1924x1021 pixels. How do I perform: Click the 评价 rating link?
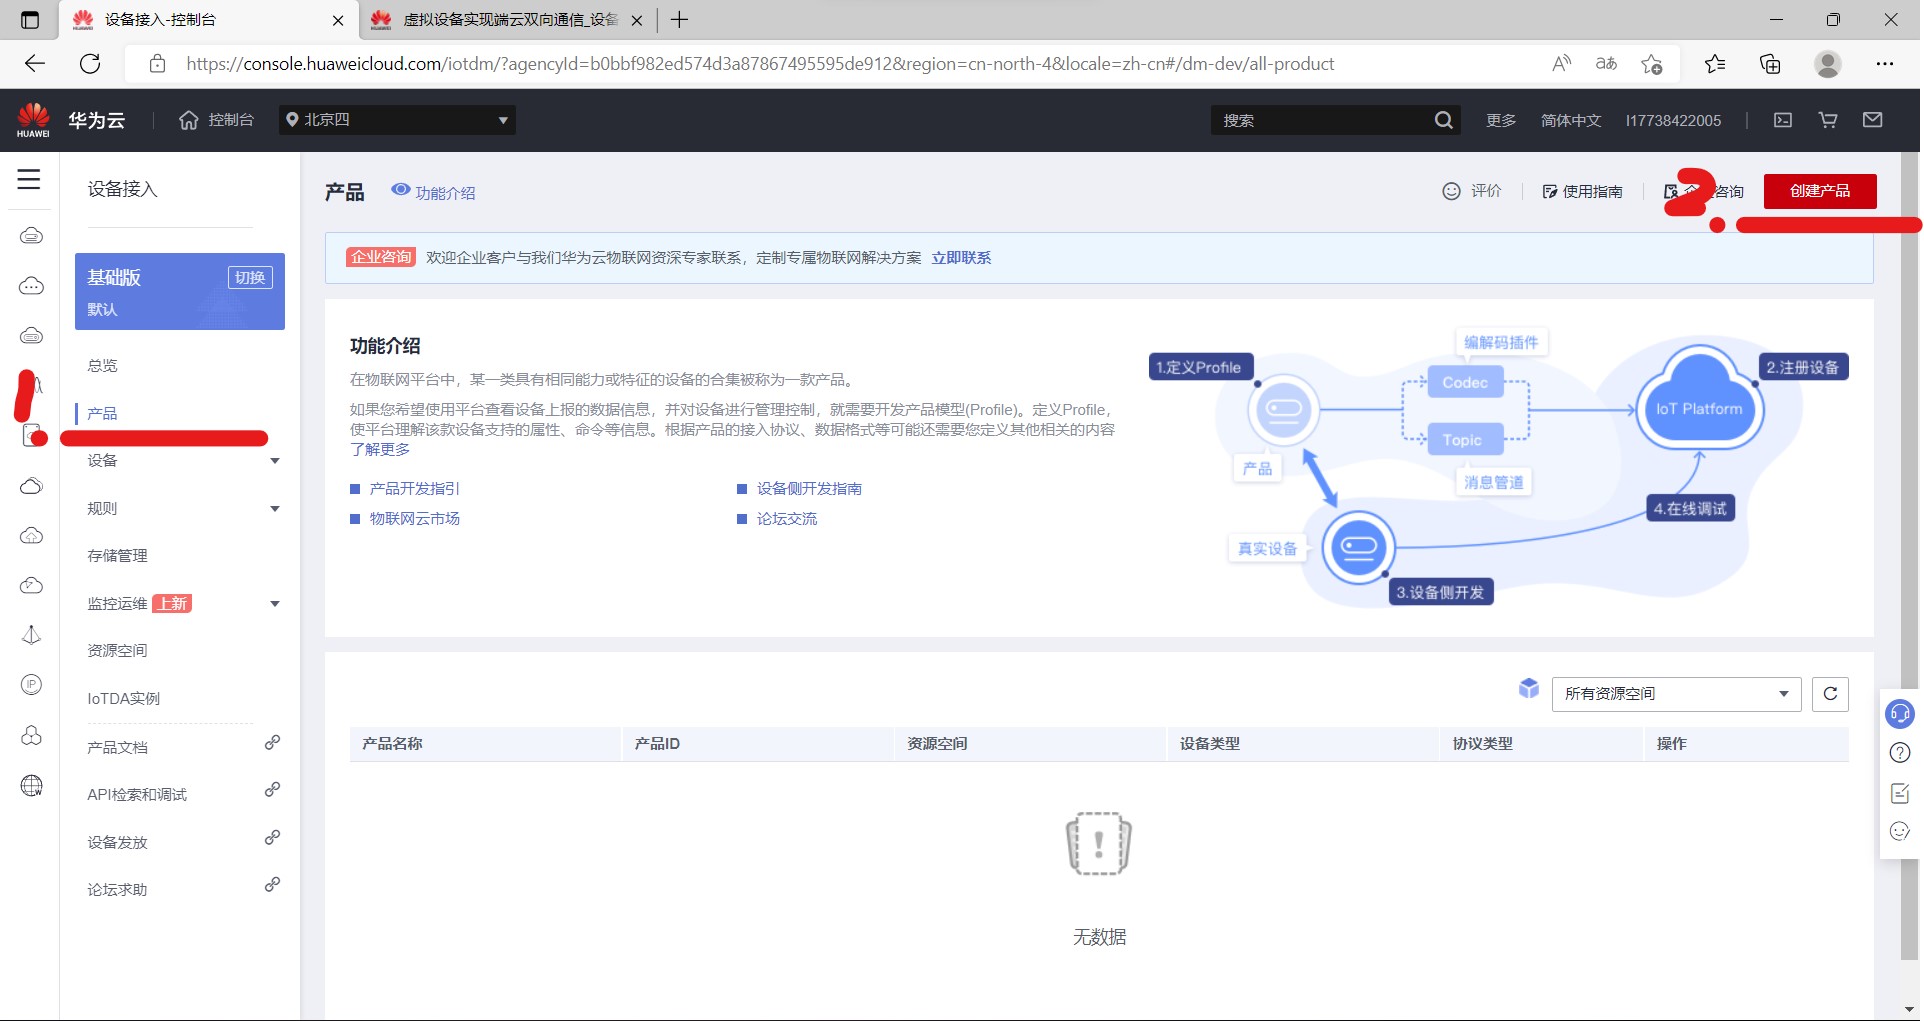coord(1472,191)
